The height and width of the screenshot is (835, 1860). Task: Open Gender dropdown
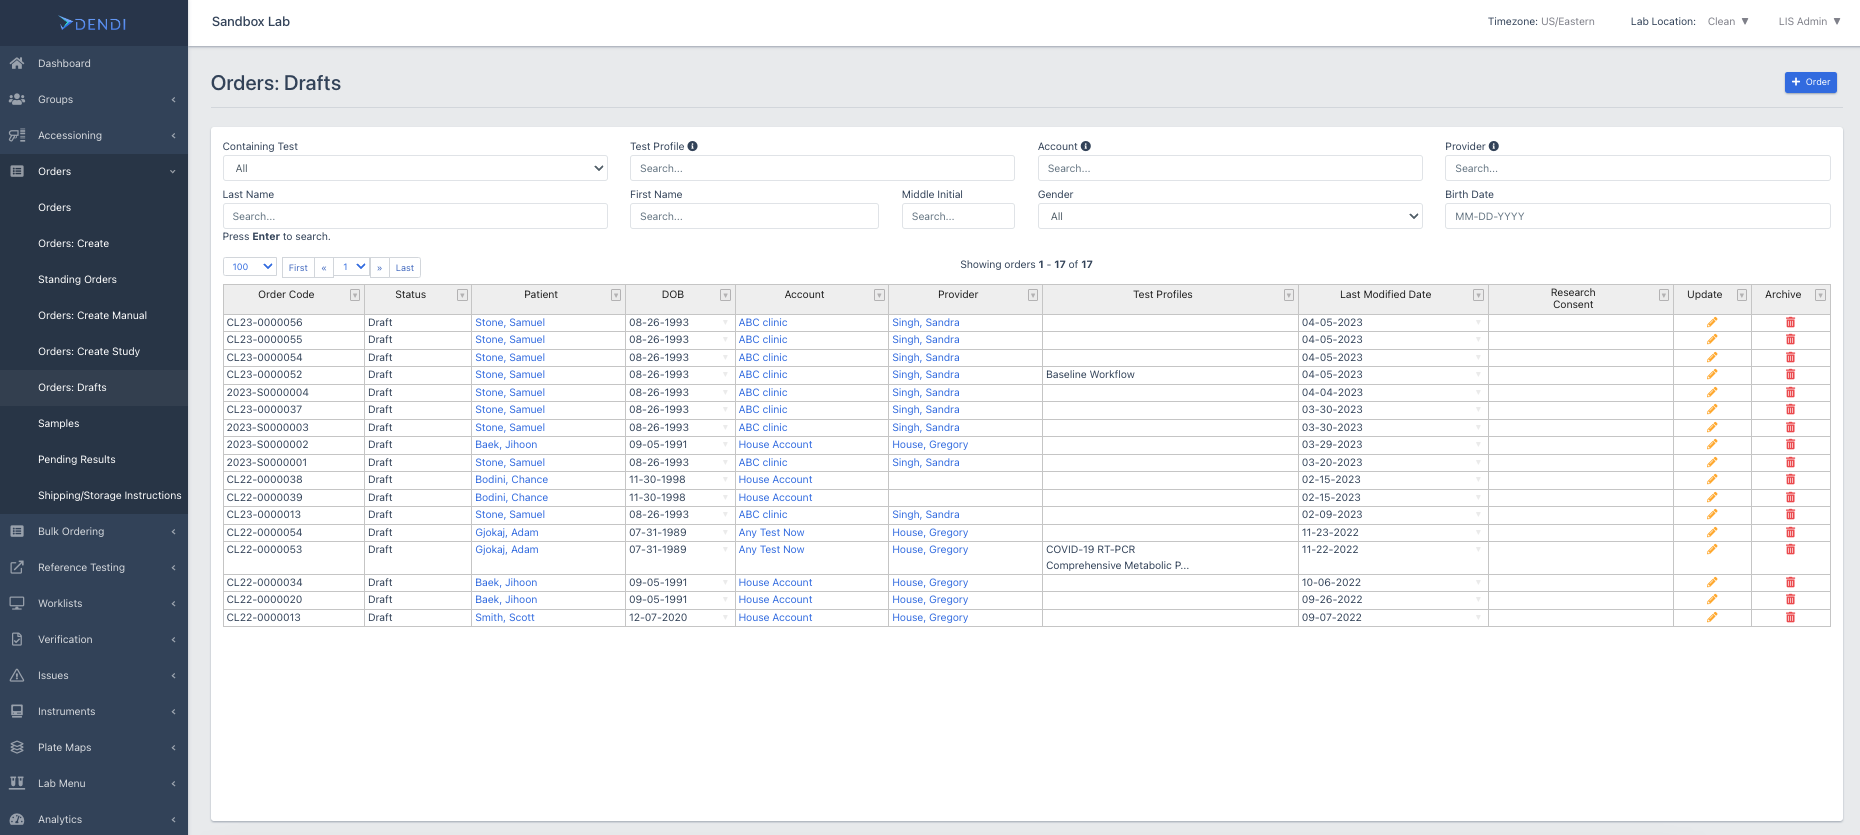pos(1230,216)
